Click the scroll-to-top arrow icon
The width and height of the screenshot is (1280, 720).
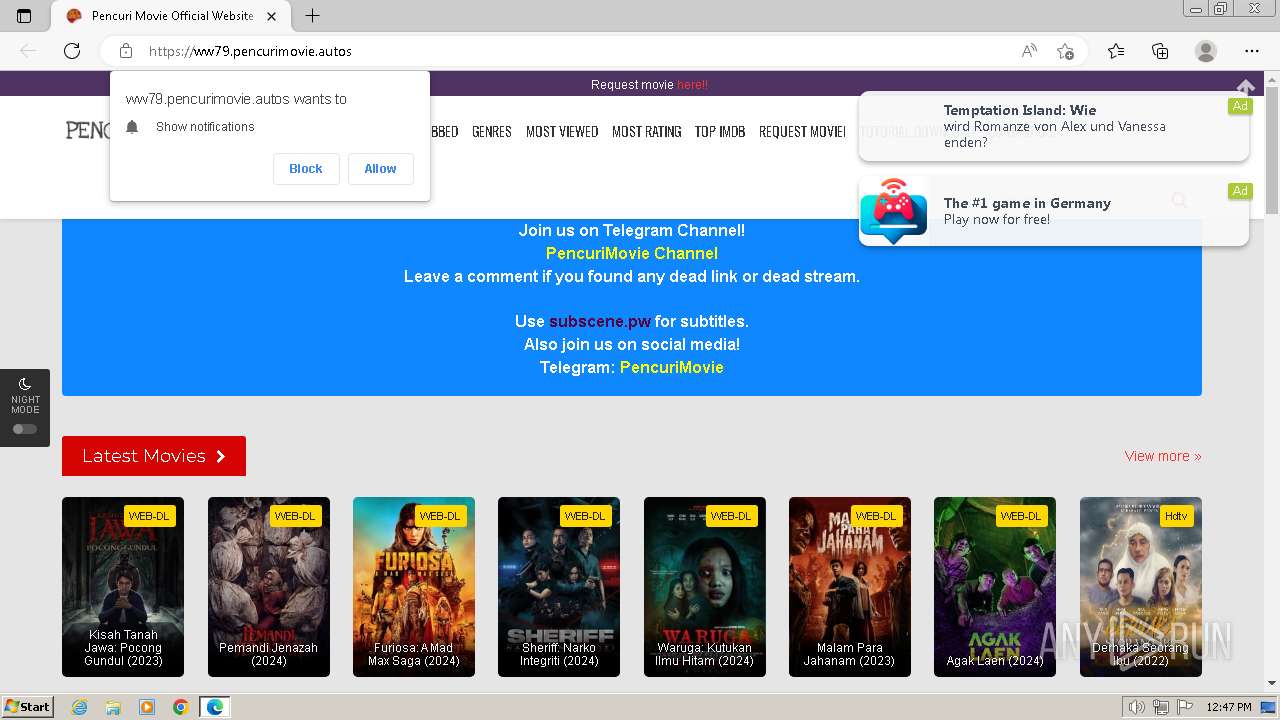coord(1245,88)
